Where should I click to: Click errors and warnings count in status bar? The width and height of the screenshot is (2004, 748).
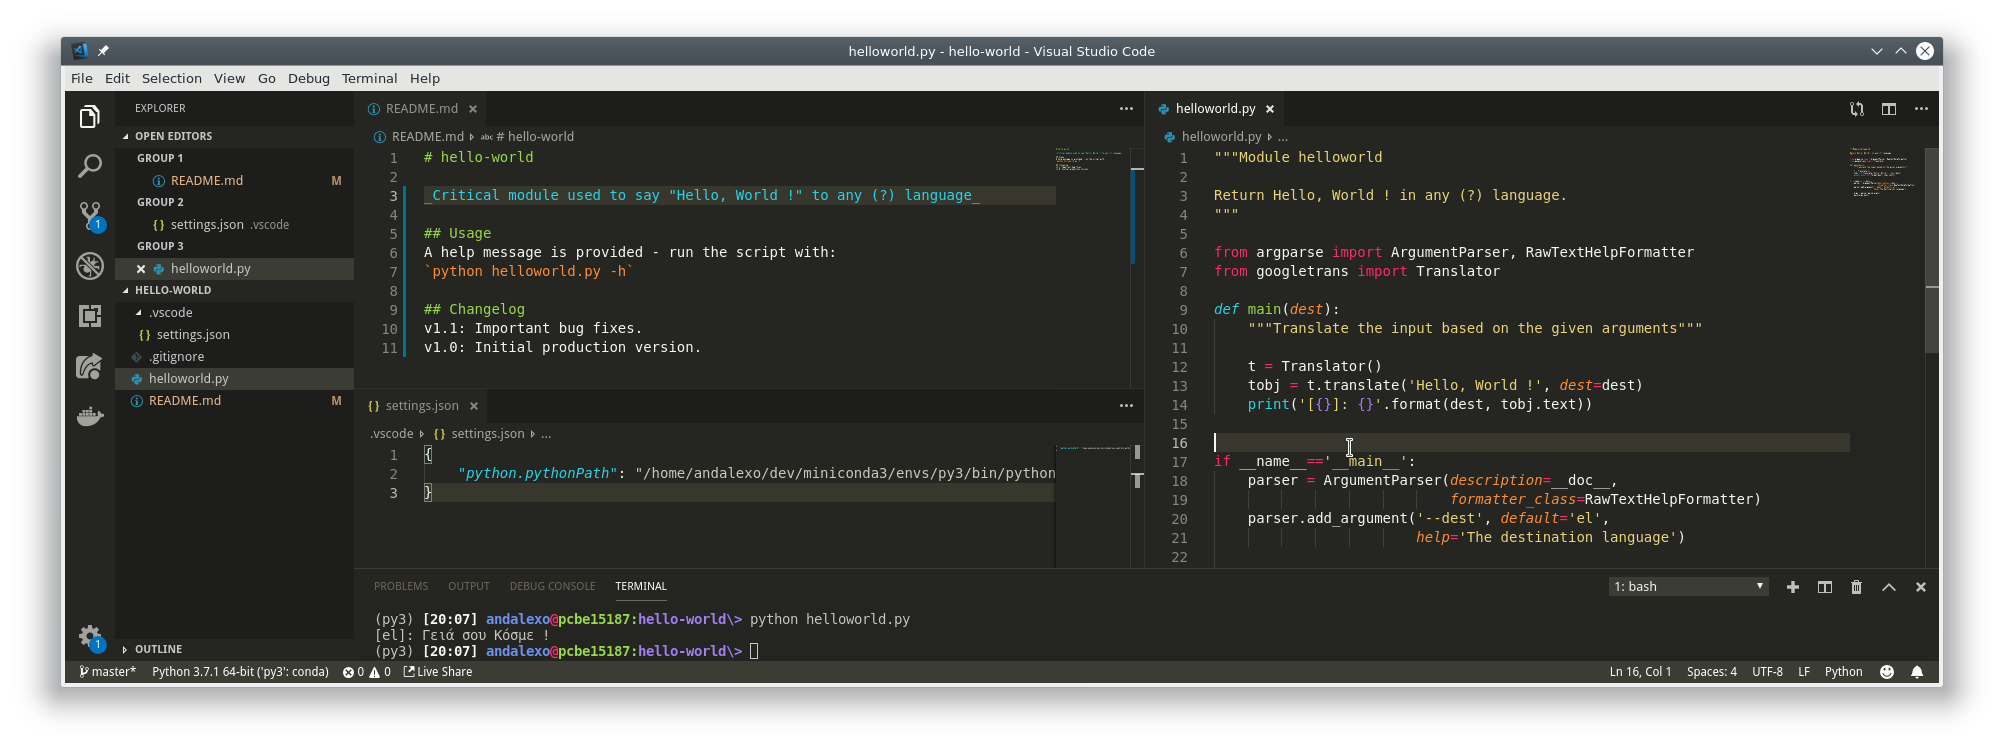pos(366,672)
